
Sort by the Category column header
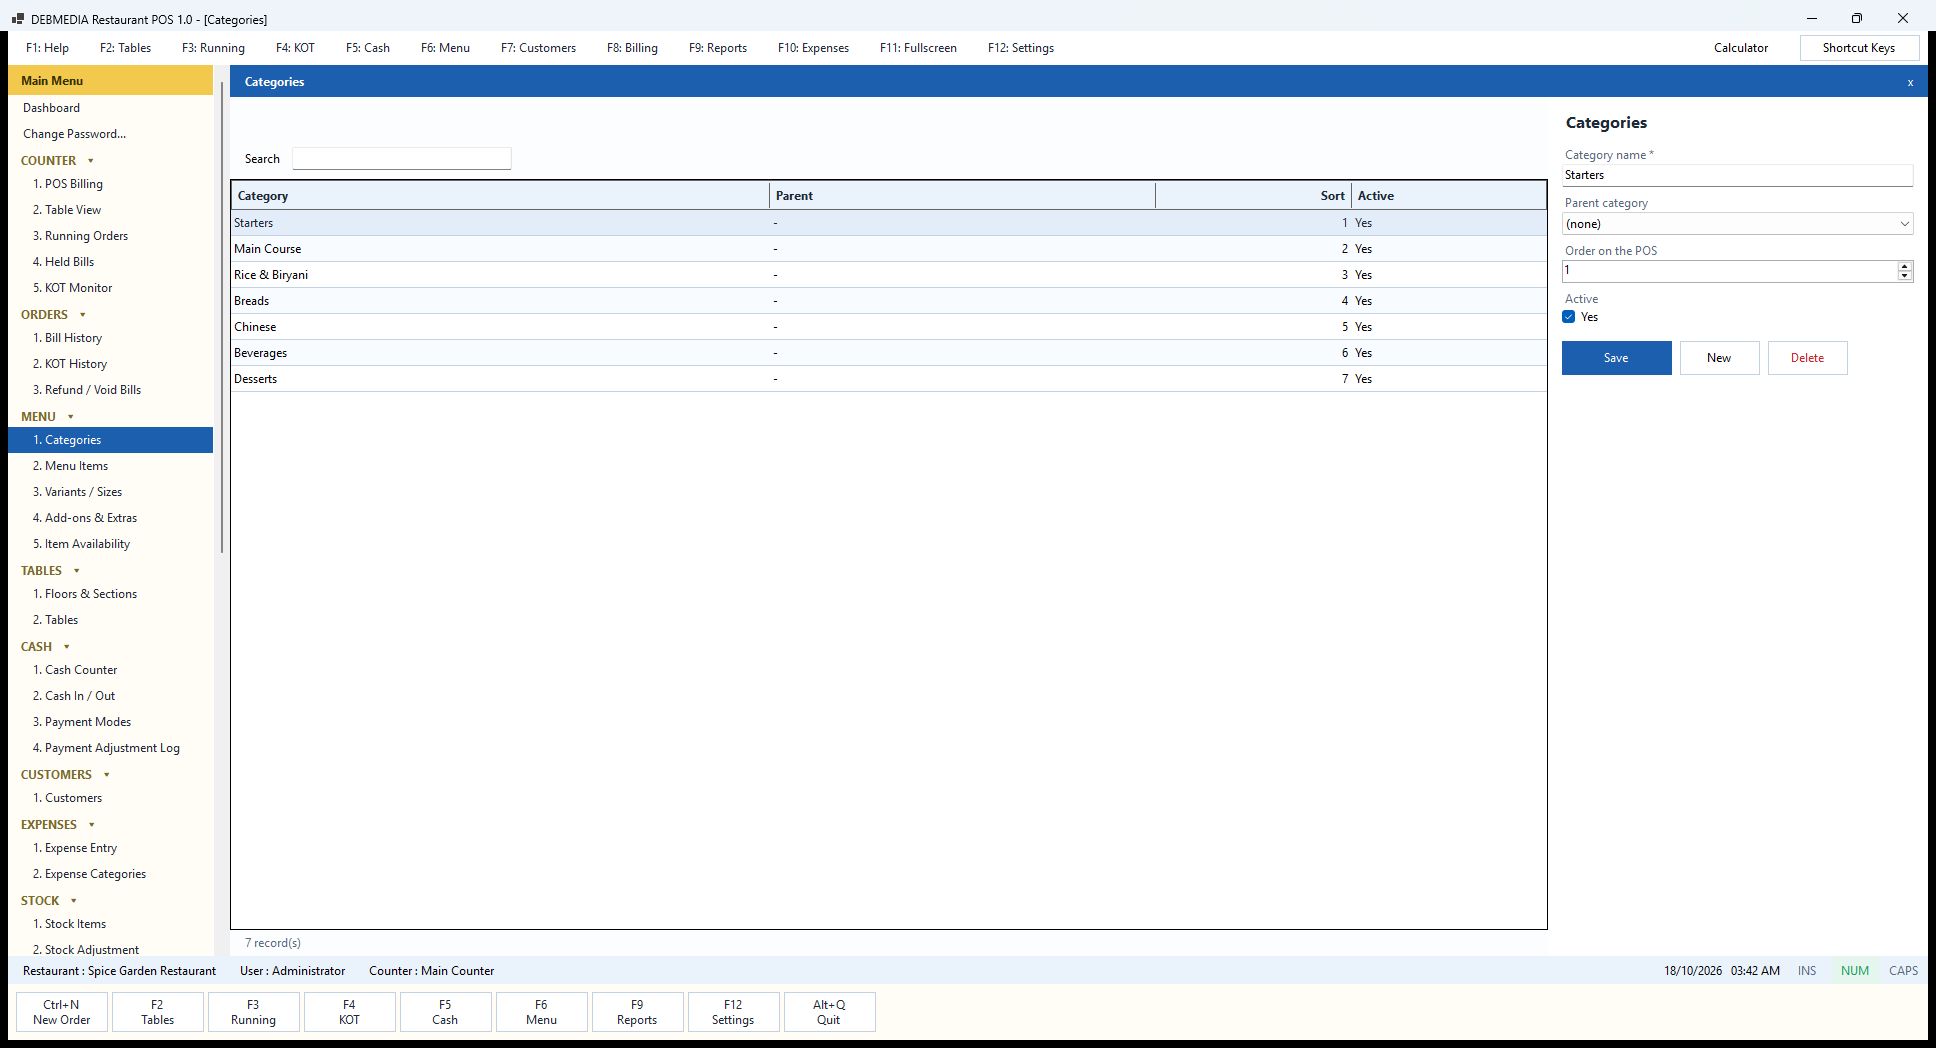click(500, 196)
